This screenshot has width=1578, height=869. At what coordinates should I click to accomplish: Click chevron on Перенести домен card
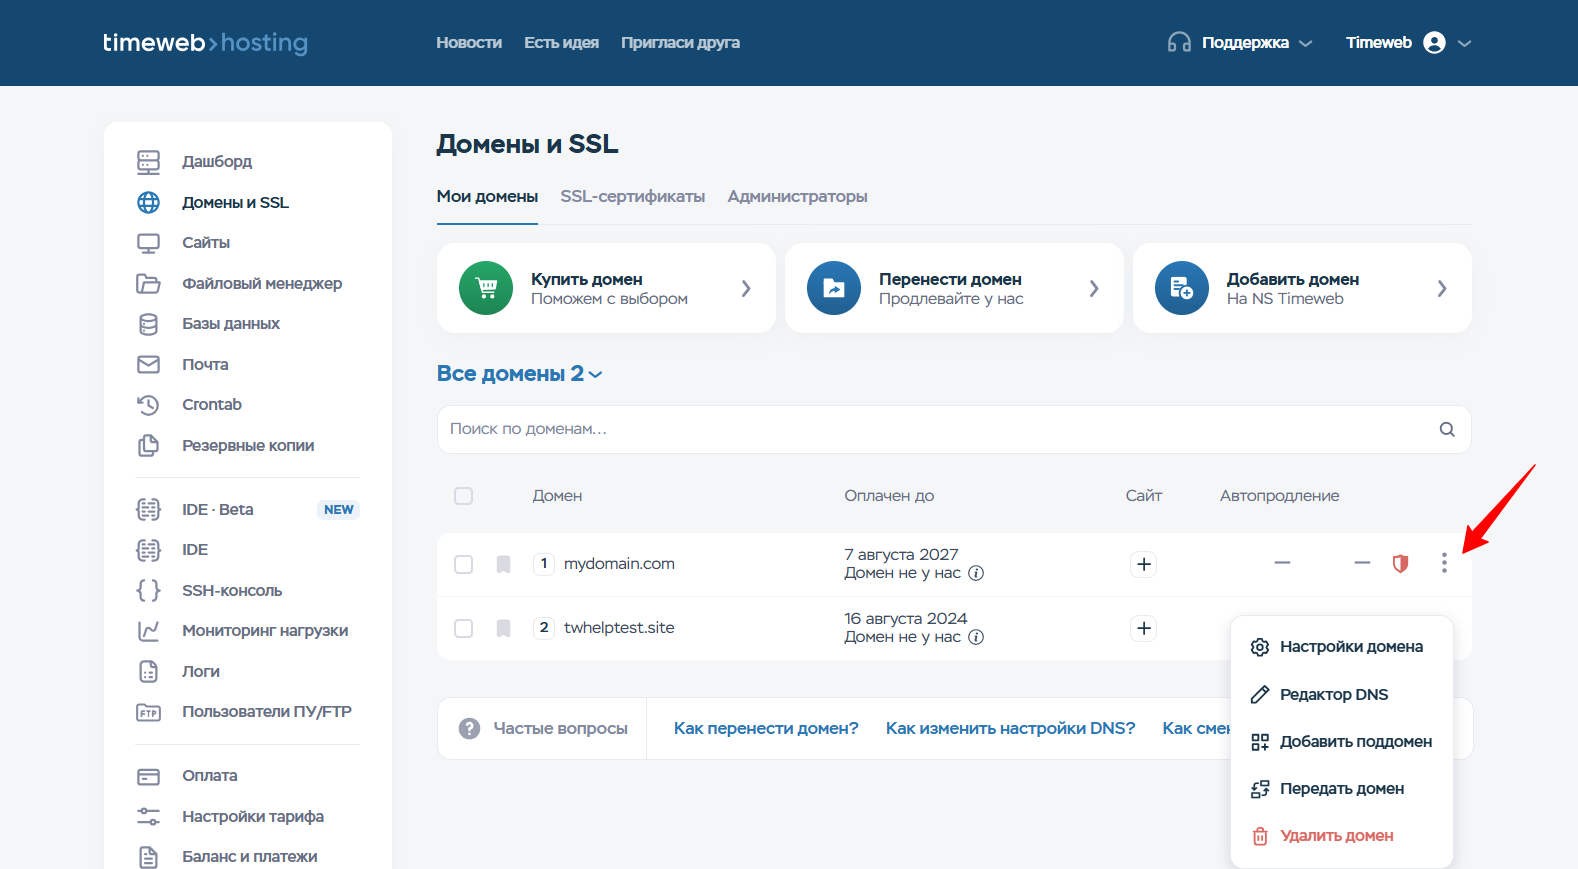[1094, 288]
